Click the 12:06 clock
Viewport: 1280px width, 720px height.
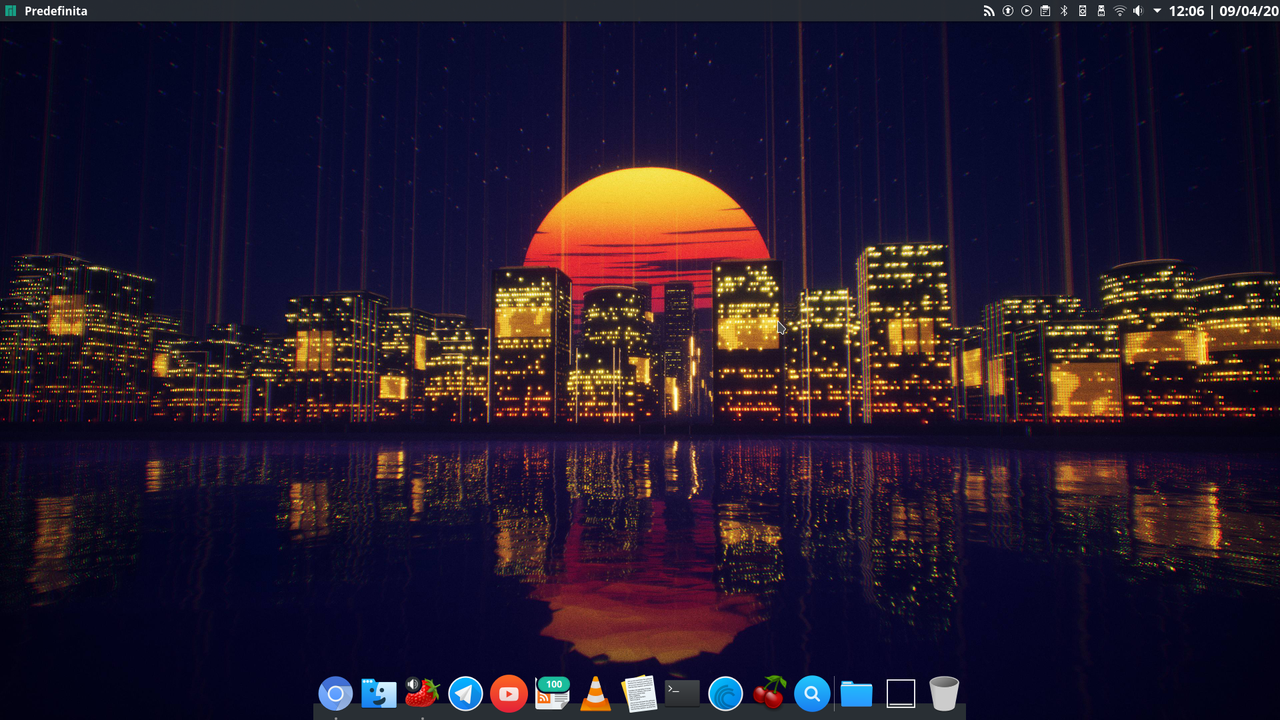click(1187, 11)
